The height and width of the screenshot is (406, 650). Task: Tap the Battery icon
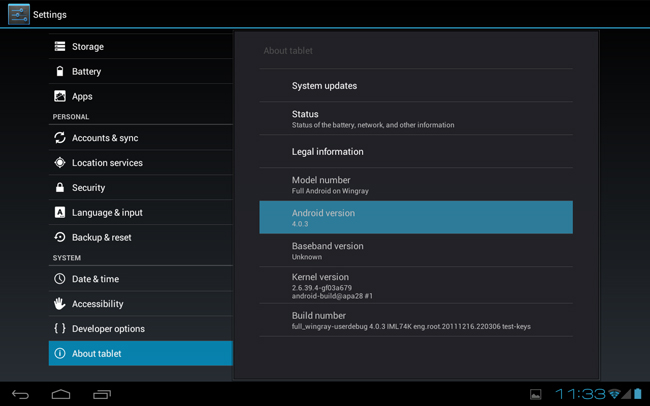(x=60, y=72)
